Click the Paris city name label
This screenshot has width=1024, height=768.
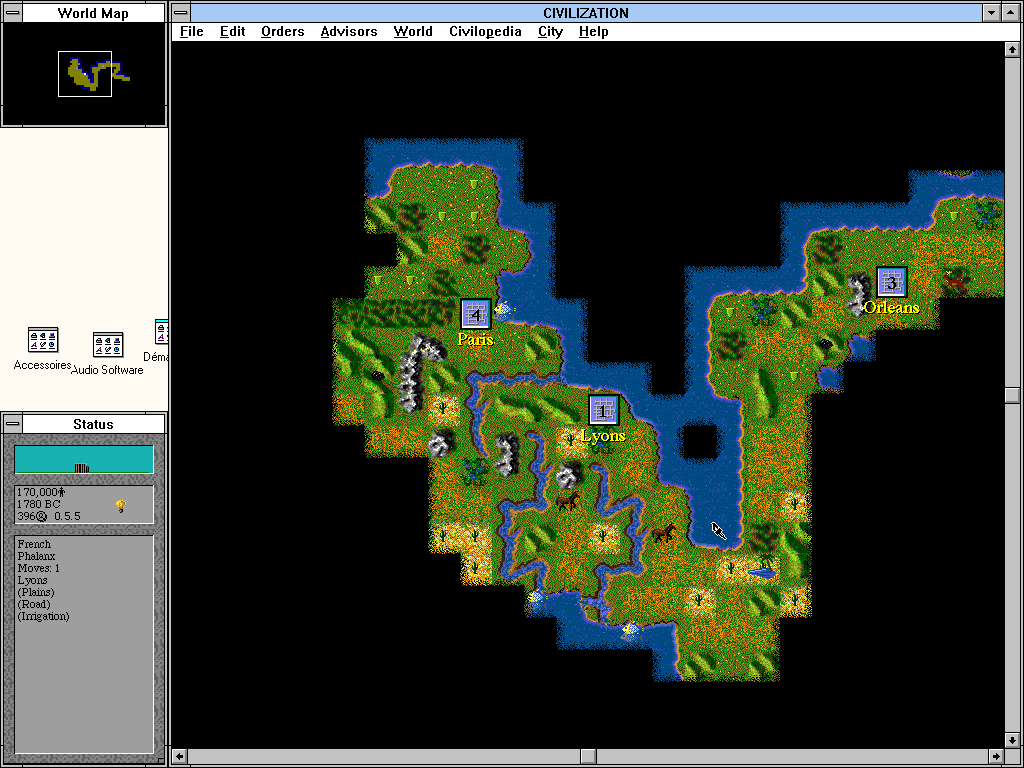(475, 340)
